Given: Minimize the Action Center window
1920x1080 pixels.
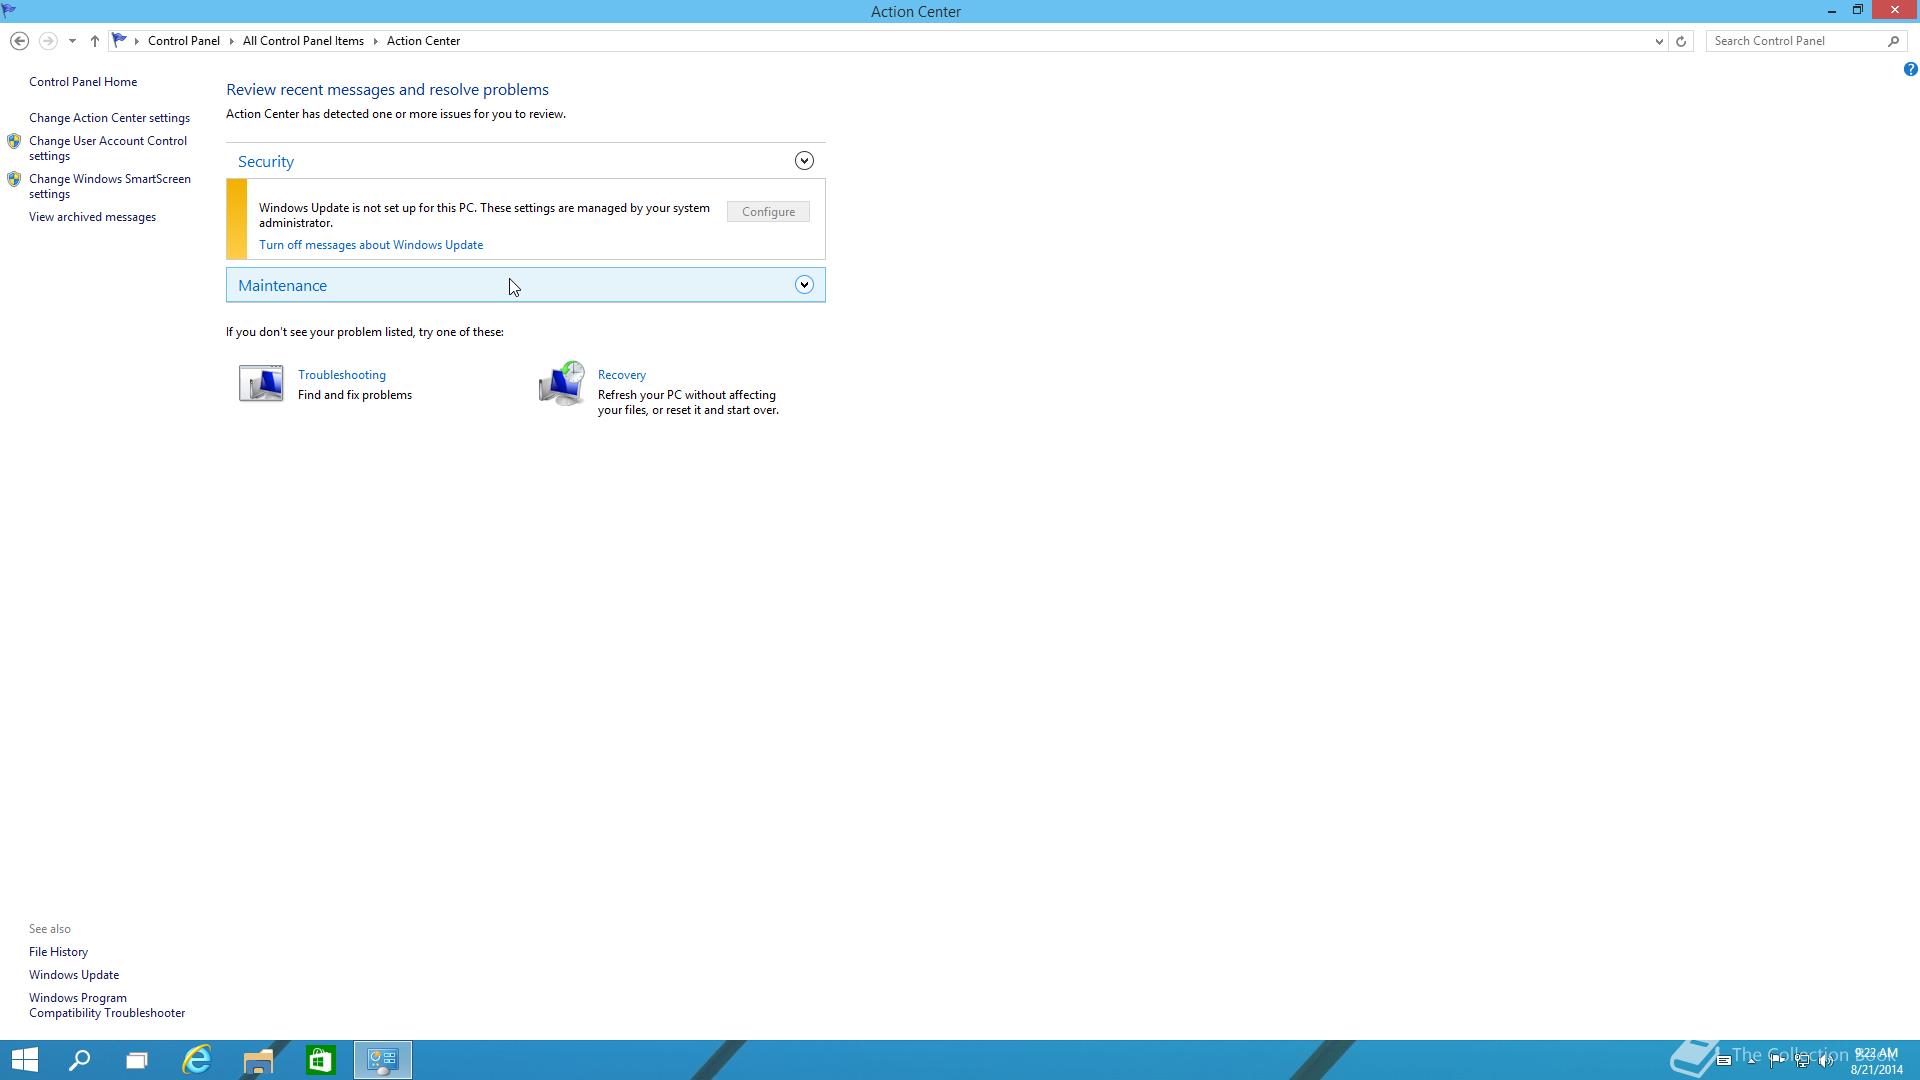Looking at the screenshot, I should pyautogui.click(x=1832, y=11).
